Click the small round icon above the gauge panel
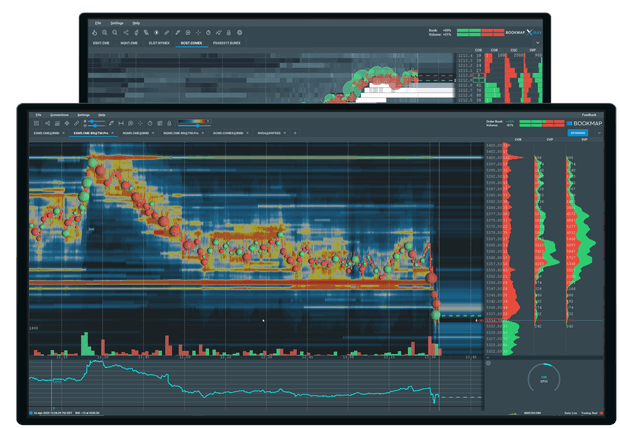 coord(488,363)
